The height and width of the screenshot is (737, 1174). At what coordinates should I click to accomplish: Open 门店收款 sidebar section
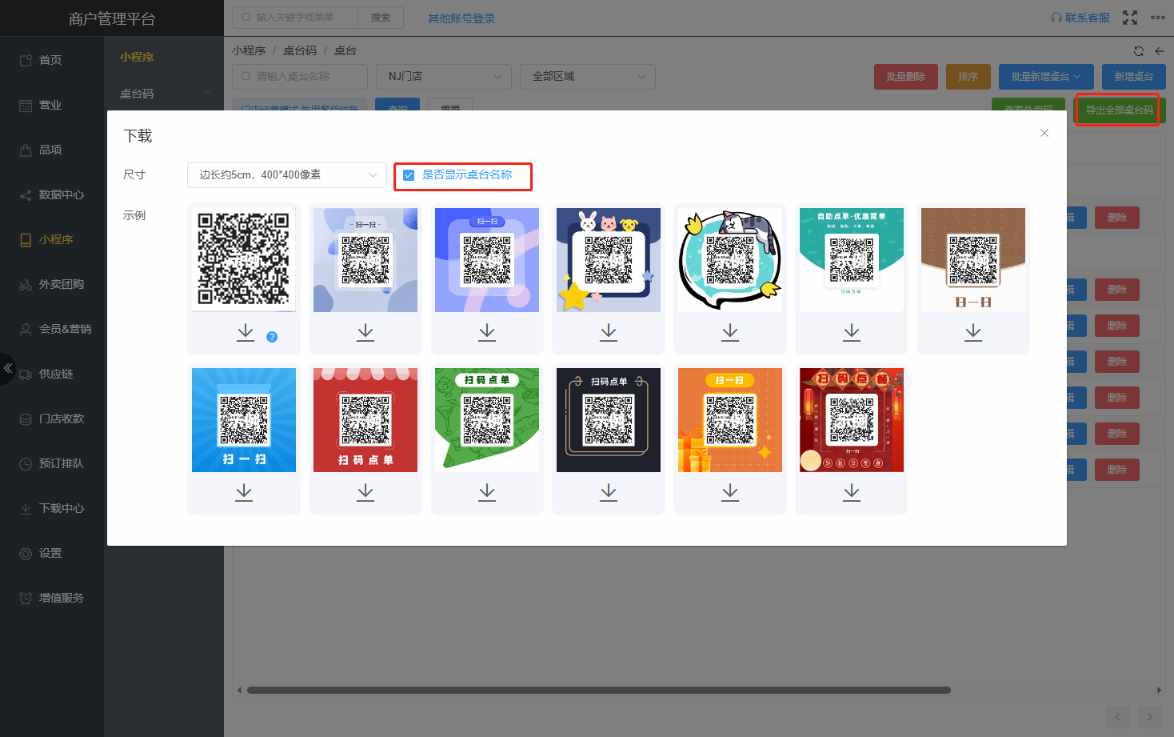tap(52, 419)
